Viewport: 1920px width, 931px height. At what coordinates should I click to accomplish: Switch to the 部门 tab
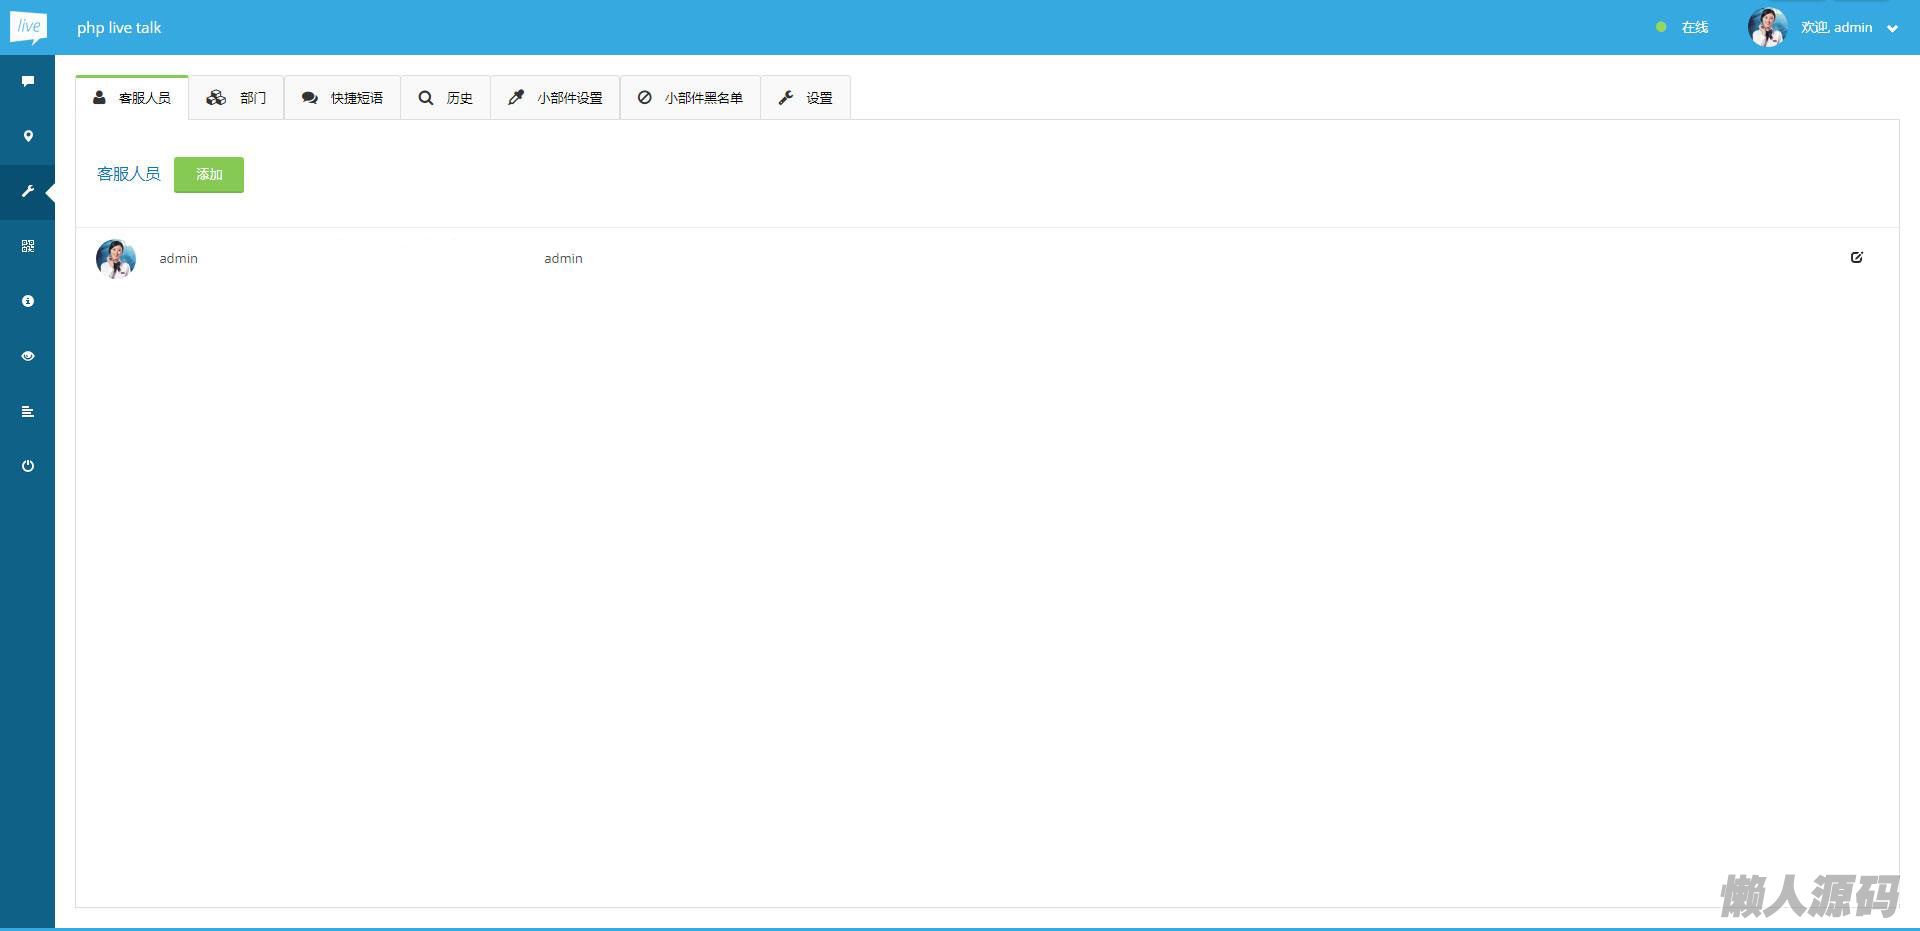236,98
